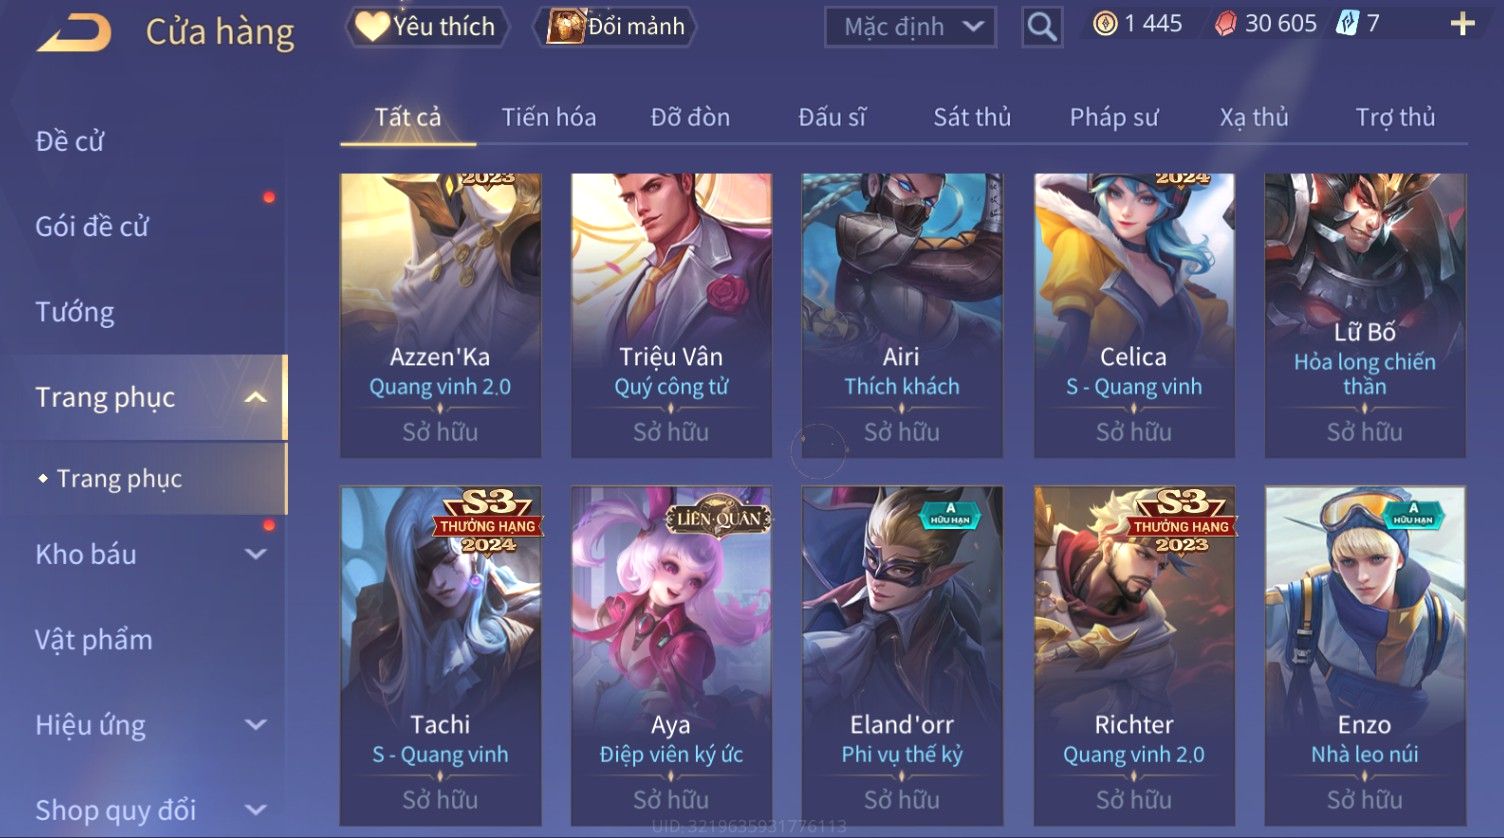Select the Aya Điệp viên ký ức skin
The width and height of the screenshot is (1504, 838).
[671, 656]
